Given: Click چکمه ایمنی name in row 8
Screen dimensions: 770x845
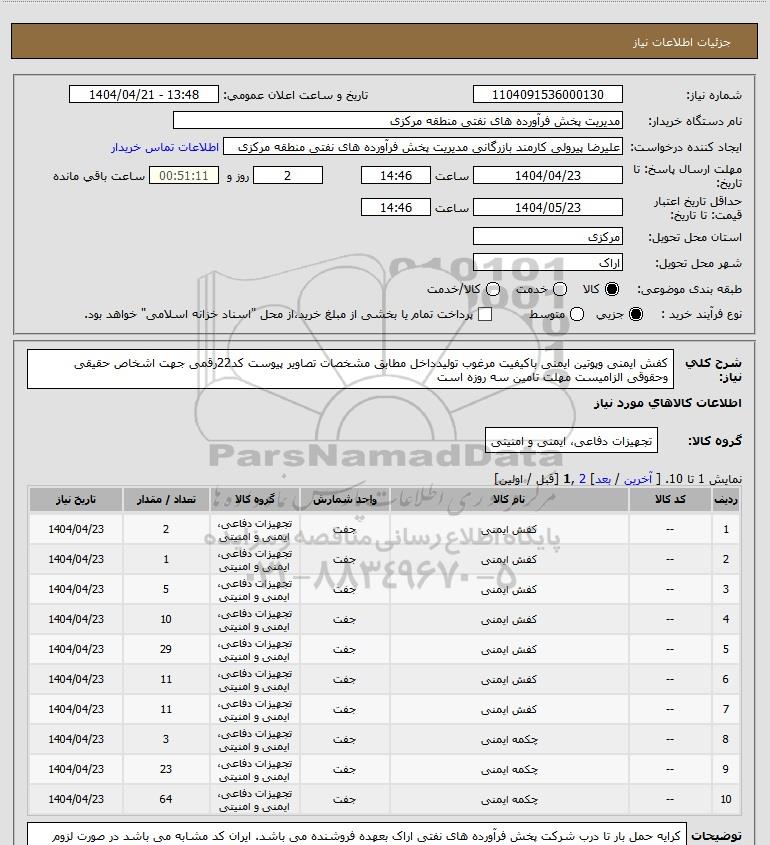Looking at the screenshot, I should point(509,739).
